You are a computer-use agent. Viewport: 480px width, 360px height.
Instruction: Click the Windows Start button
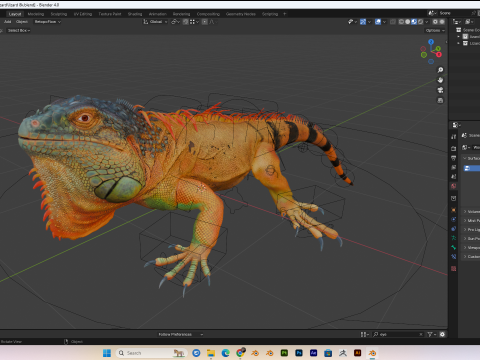point(107,353)
